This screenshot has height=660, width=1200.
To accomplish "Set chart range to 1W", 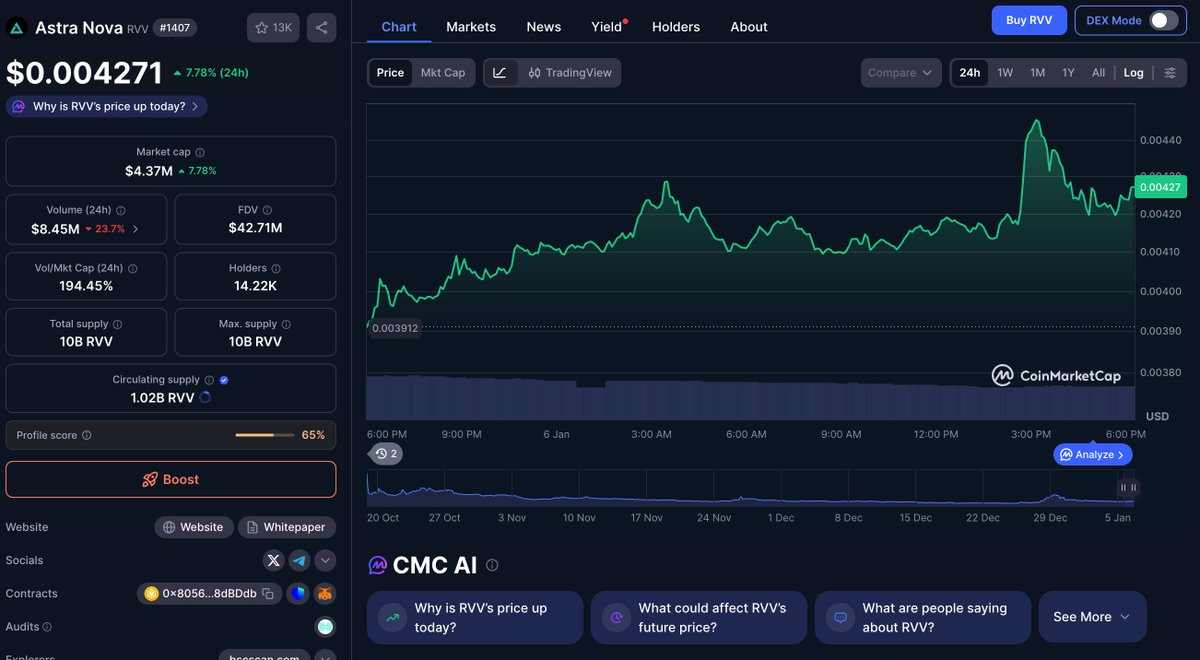I will (x=1005, y=73).
